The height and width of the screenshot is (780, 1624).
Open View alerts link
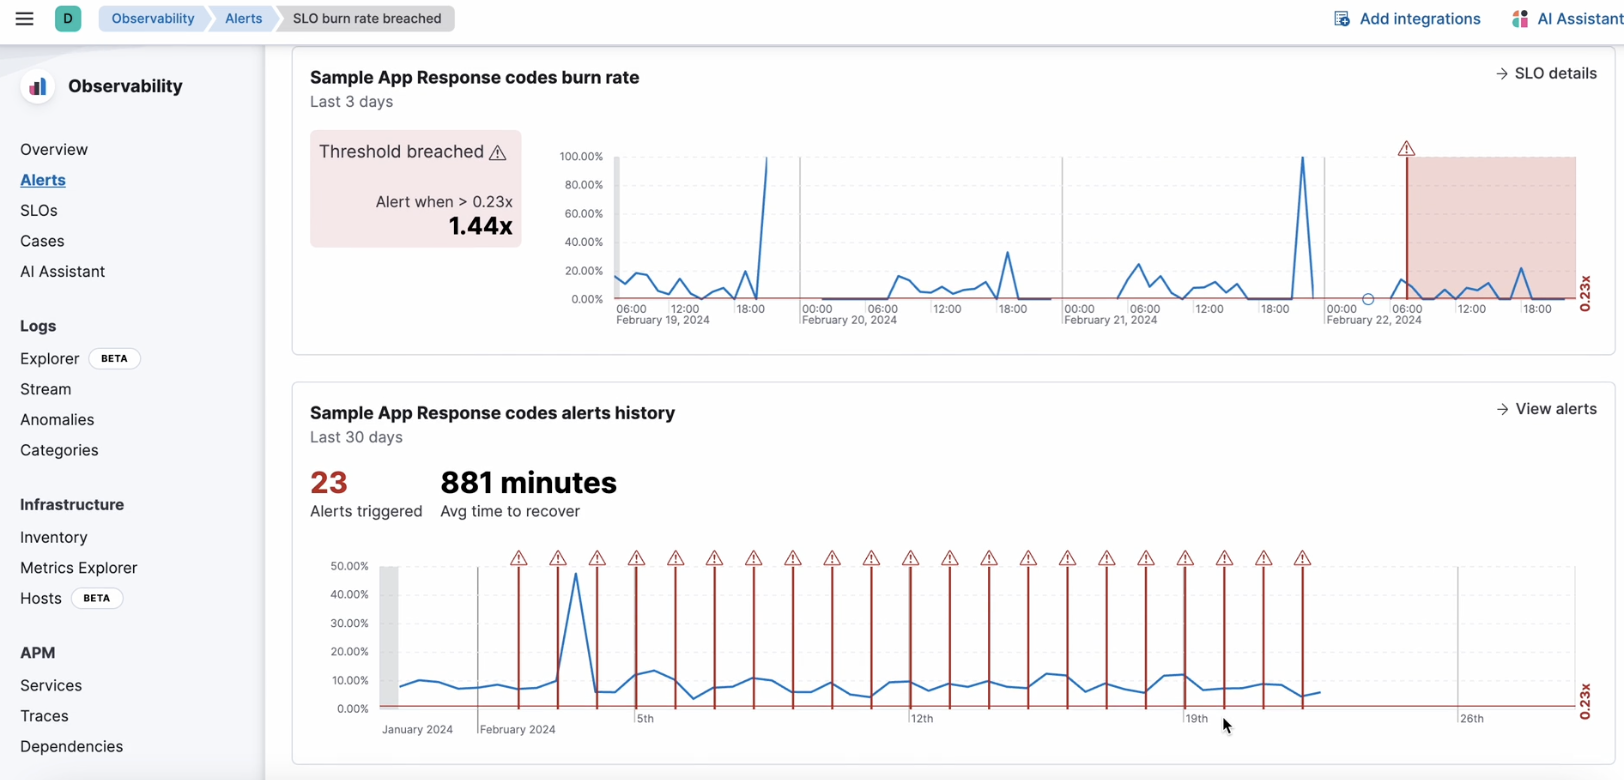[x=1547, y=409]
